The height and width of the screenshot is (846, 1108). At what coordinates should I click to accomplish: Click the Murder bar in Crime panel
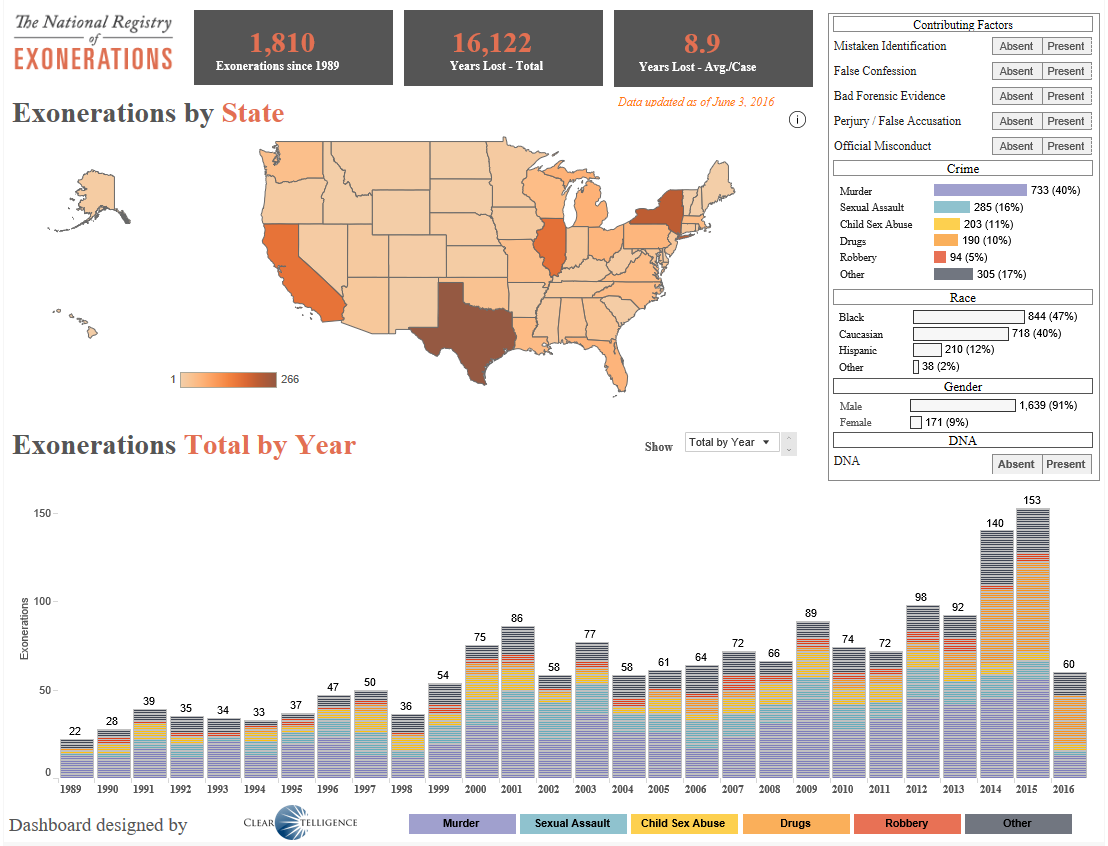pyautogui.click(x=980, y=190)
